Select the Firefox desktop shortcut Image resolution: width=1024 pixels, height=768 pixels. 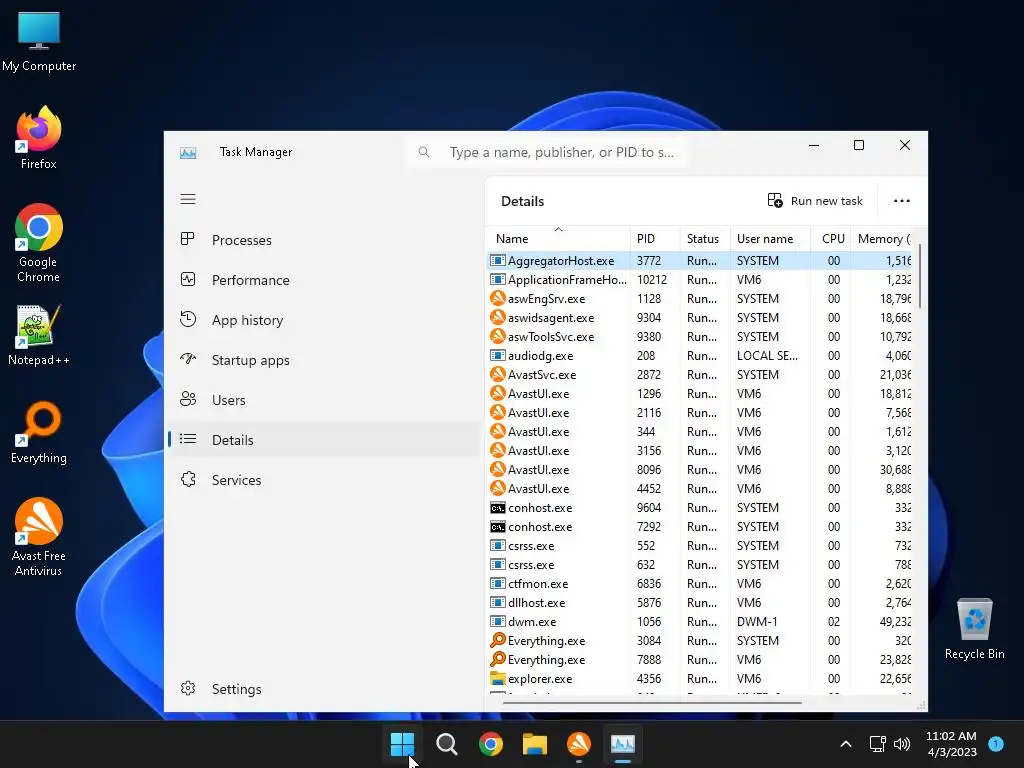pyautogui.click(x=39, y=138)
